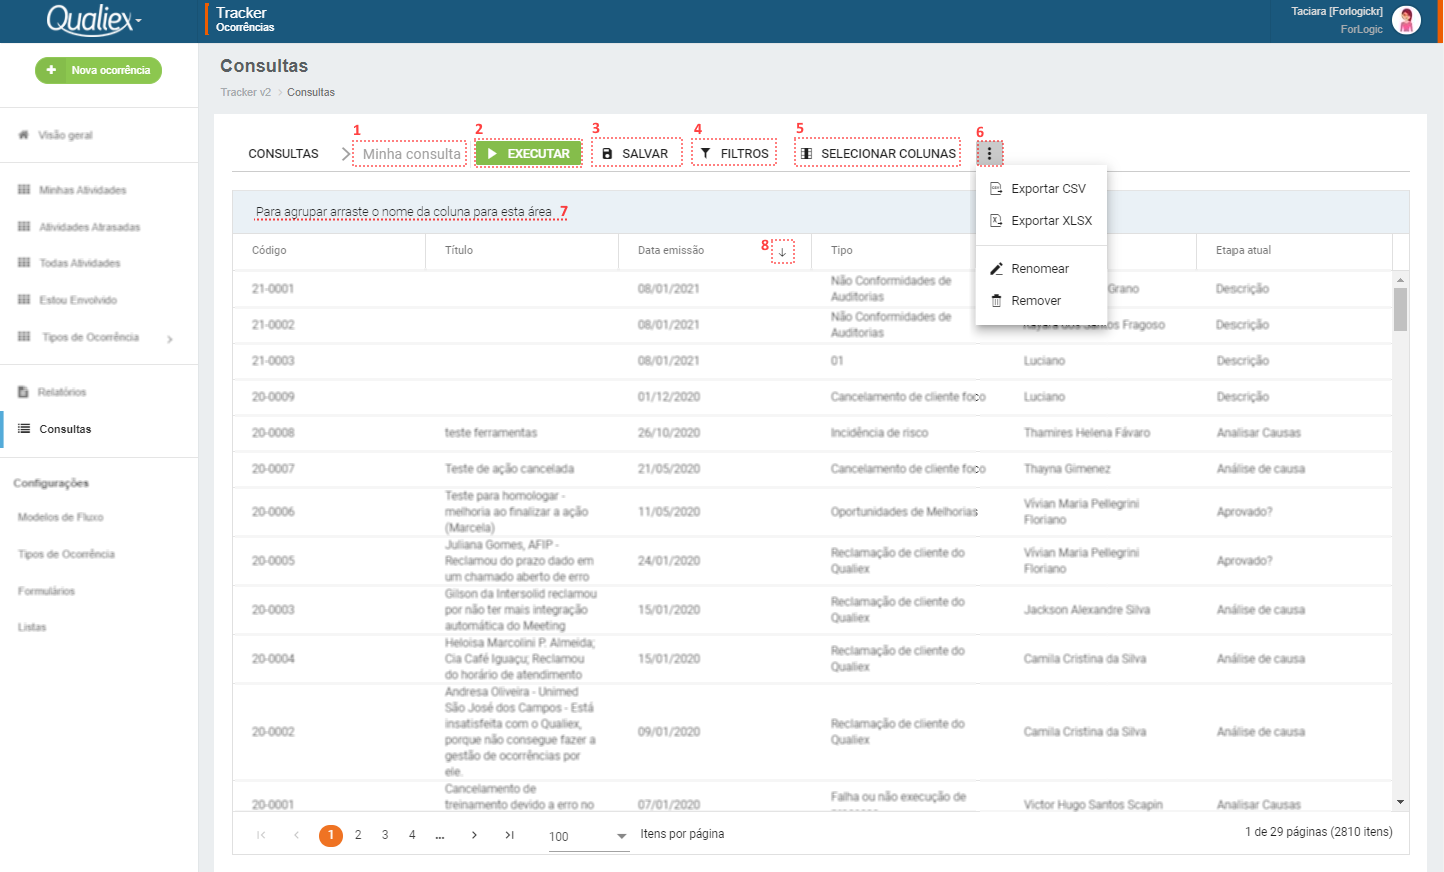Click row code 20-0008
This screenshot has height=872, width=1444.
tap(273, 433)
